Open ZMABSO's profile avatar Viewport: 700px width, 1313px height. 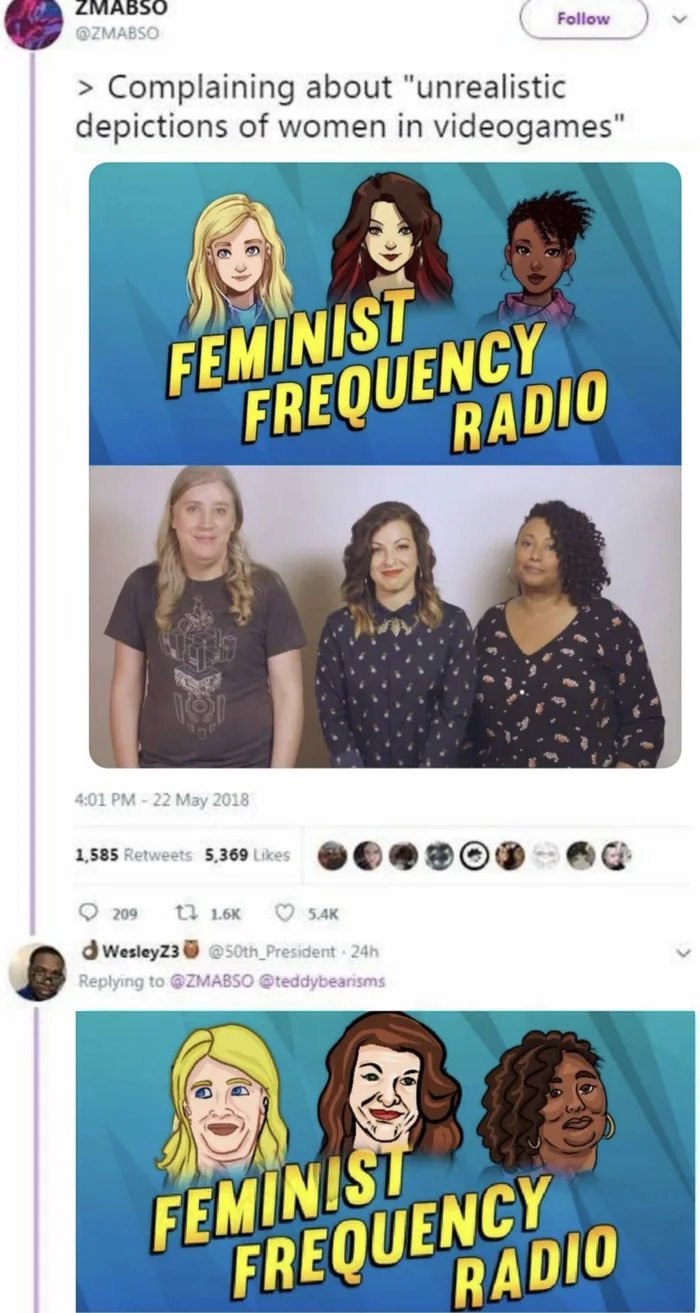coord(33,24)
